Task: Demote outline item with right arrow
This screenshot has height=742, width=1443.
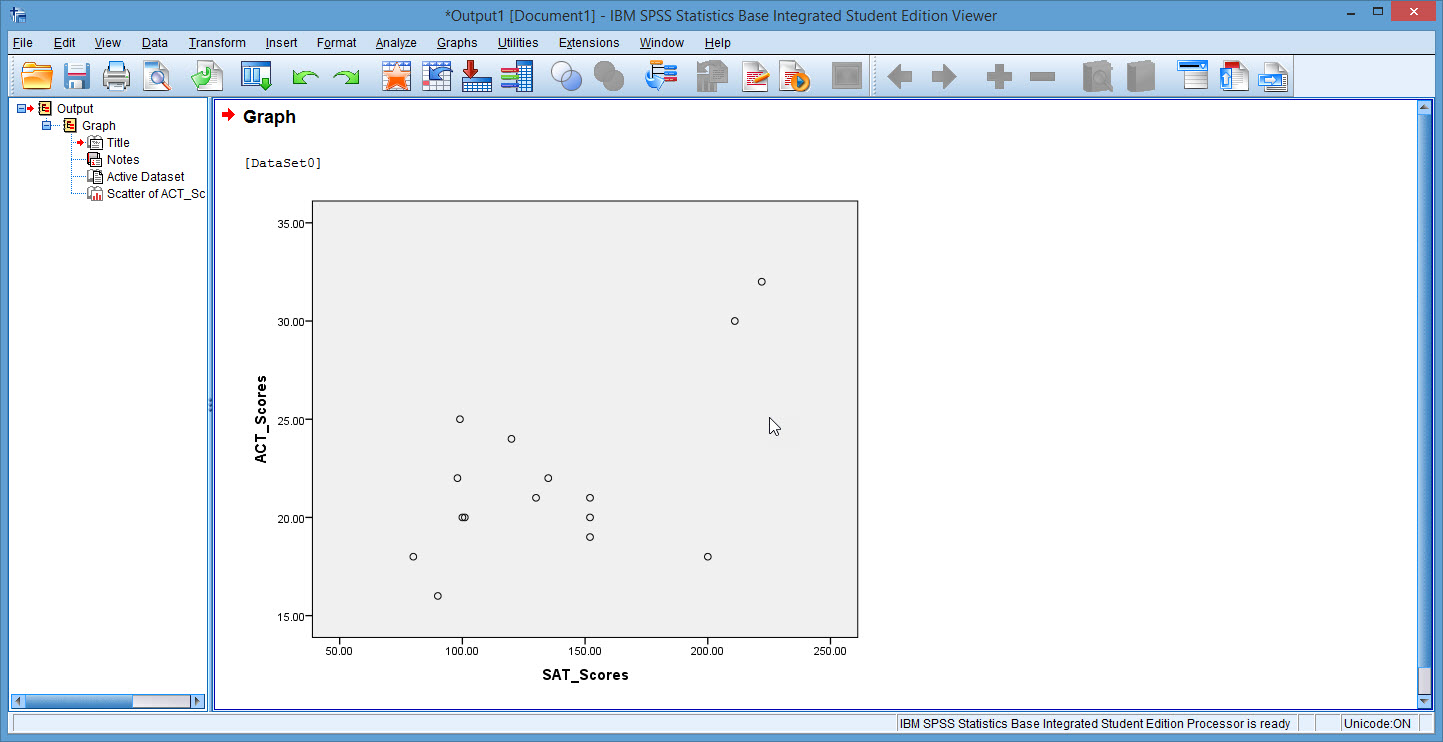Action: click(943, 76)
